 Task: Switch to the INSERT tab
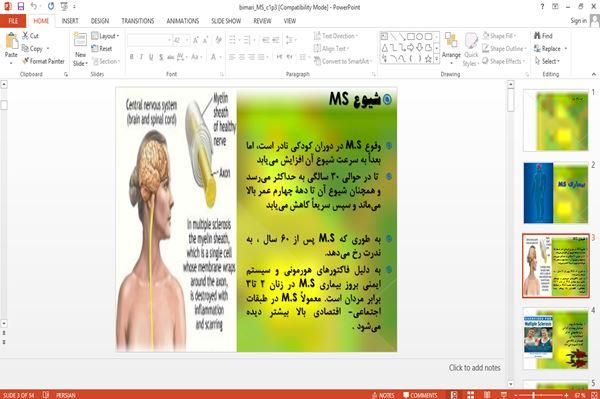click(70, 21)
